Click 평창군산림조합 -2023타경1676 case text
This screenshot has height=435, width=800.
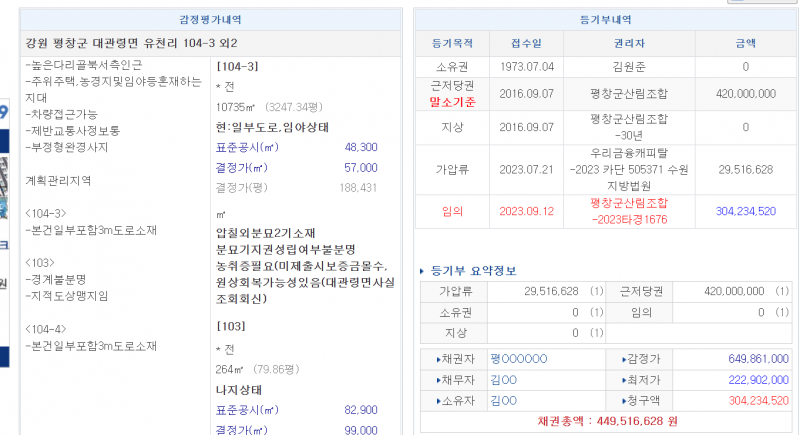click(629, 211)
